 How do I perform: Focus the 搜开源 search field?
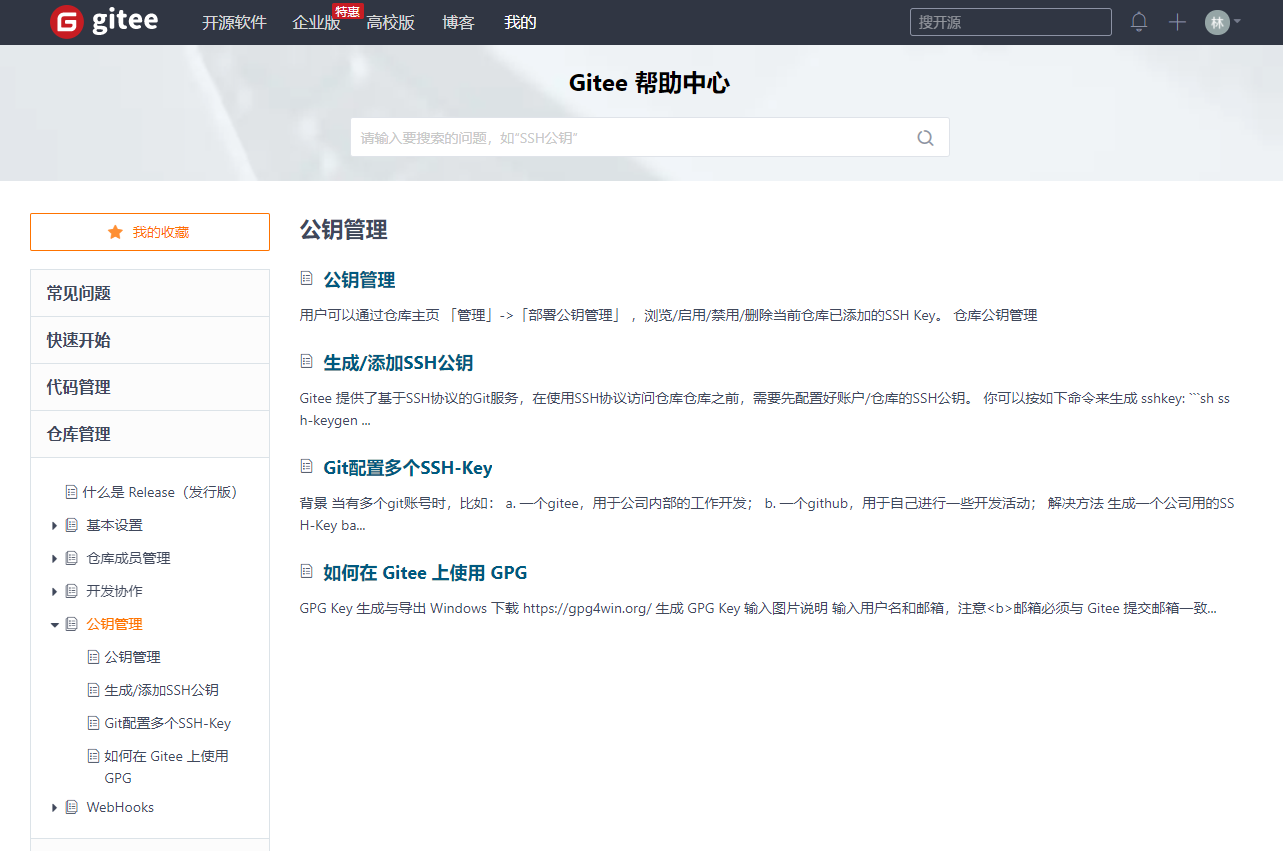click(1011, 22)
